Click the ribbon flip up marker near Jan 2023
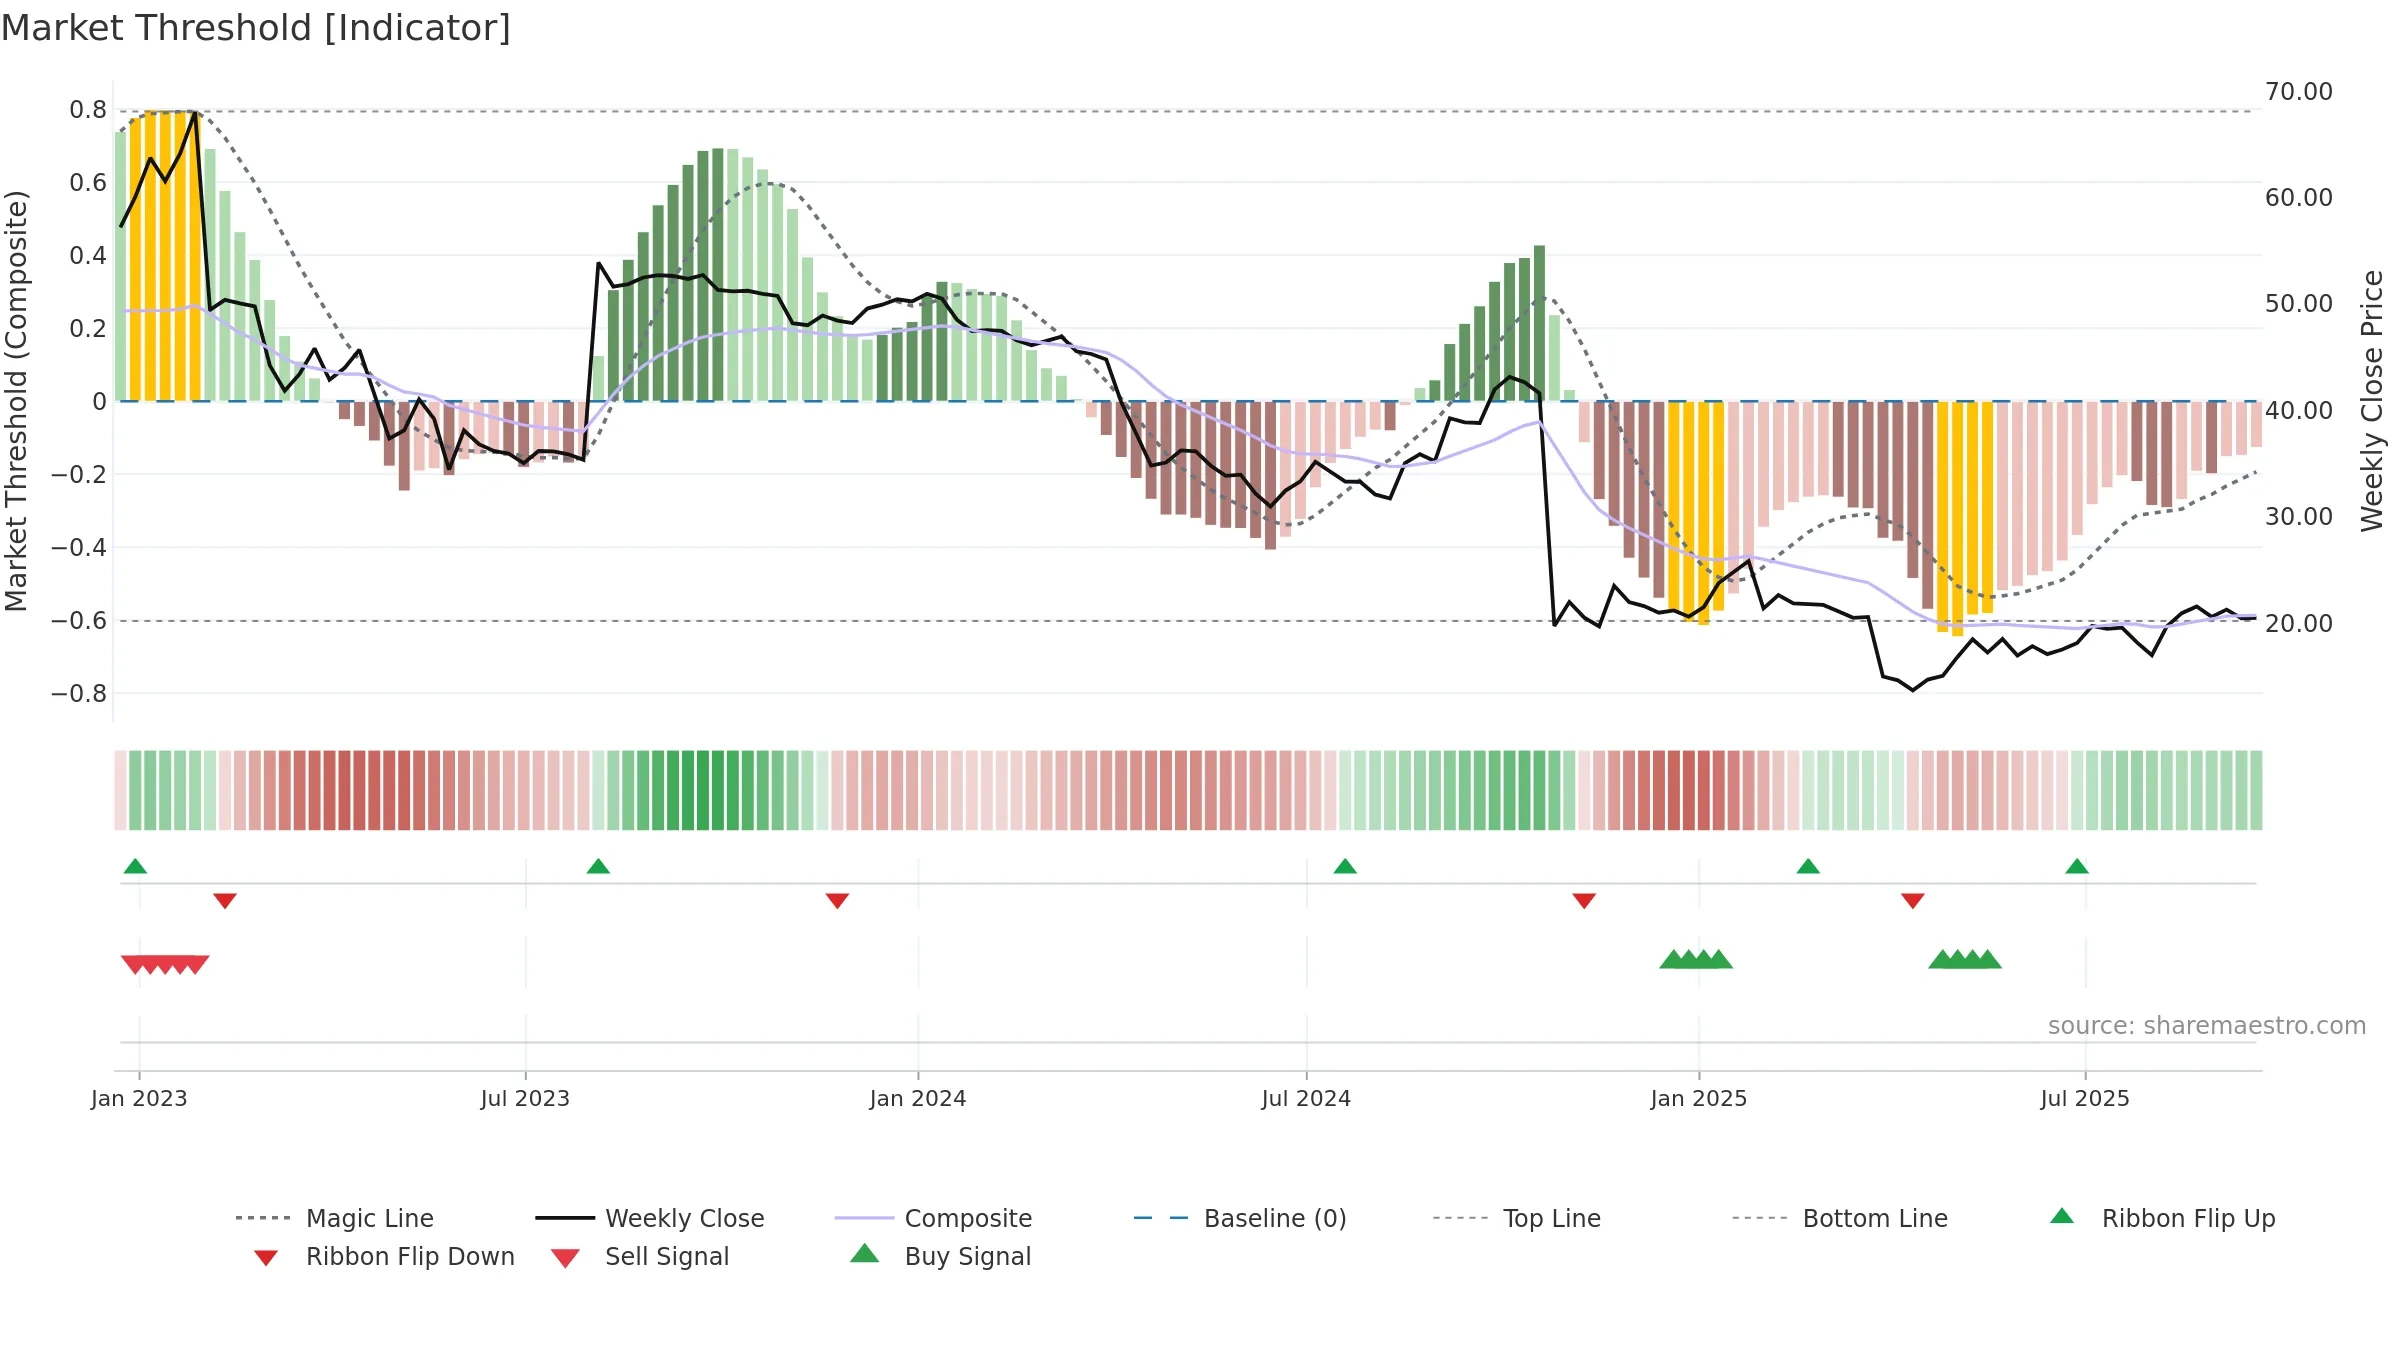 [135, 866]
